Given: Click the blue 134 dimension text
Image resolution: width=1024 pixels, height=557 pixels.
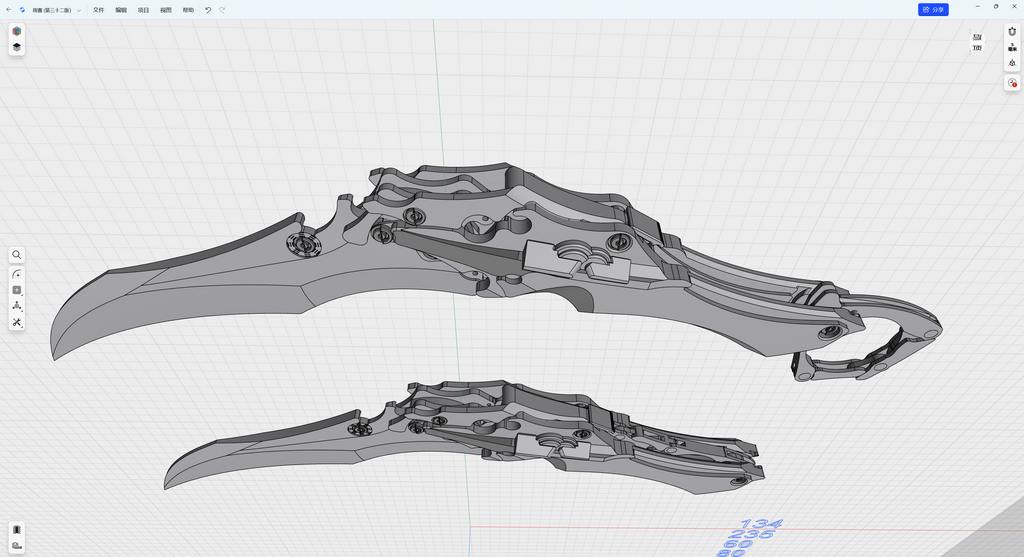Looking at the screenshot, I should pos(761,524).
